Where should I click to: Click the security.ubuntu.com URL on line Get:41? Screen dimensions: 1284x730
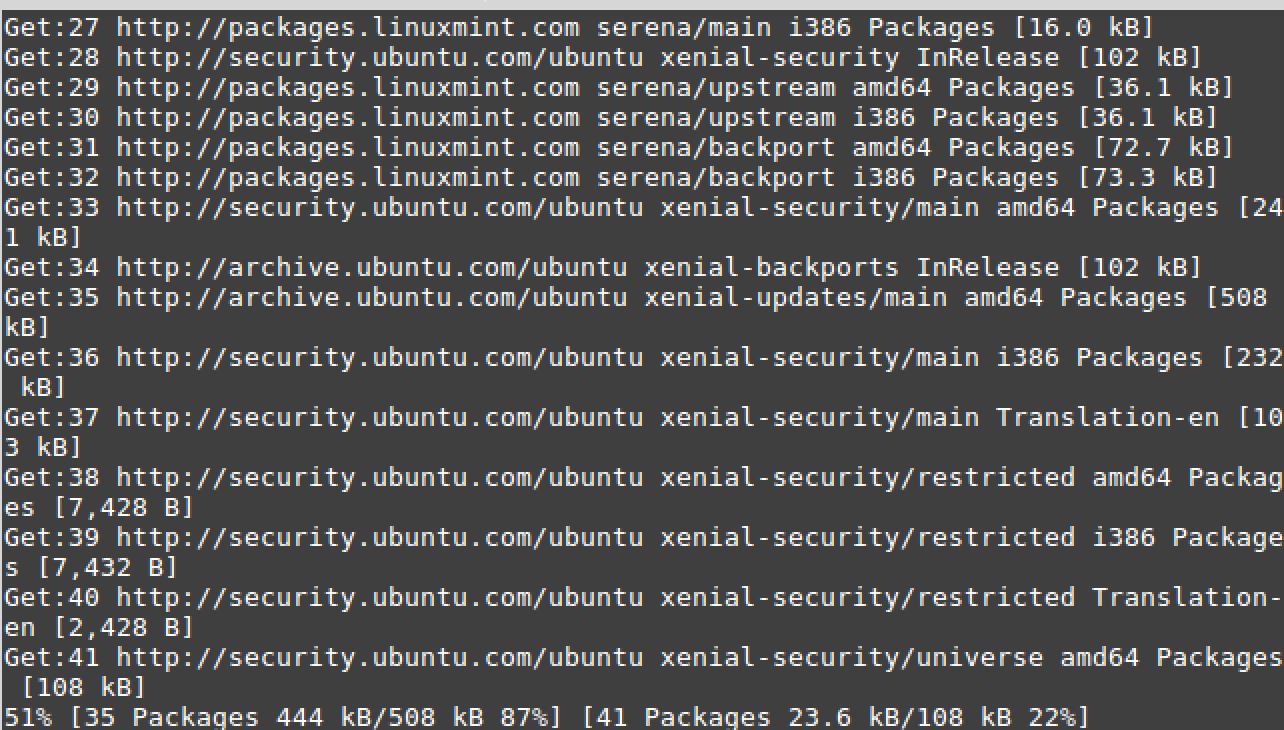[x=380, y=658]
